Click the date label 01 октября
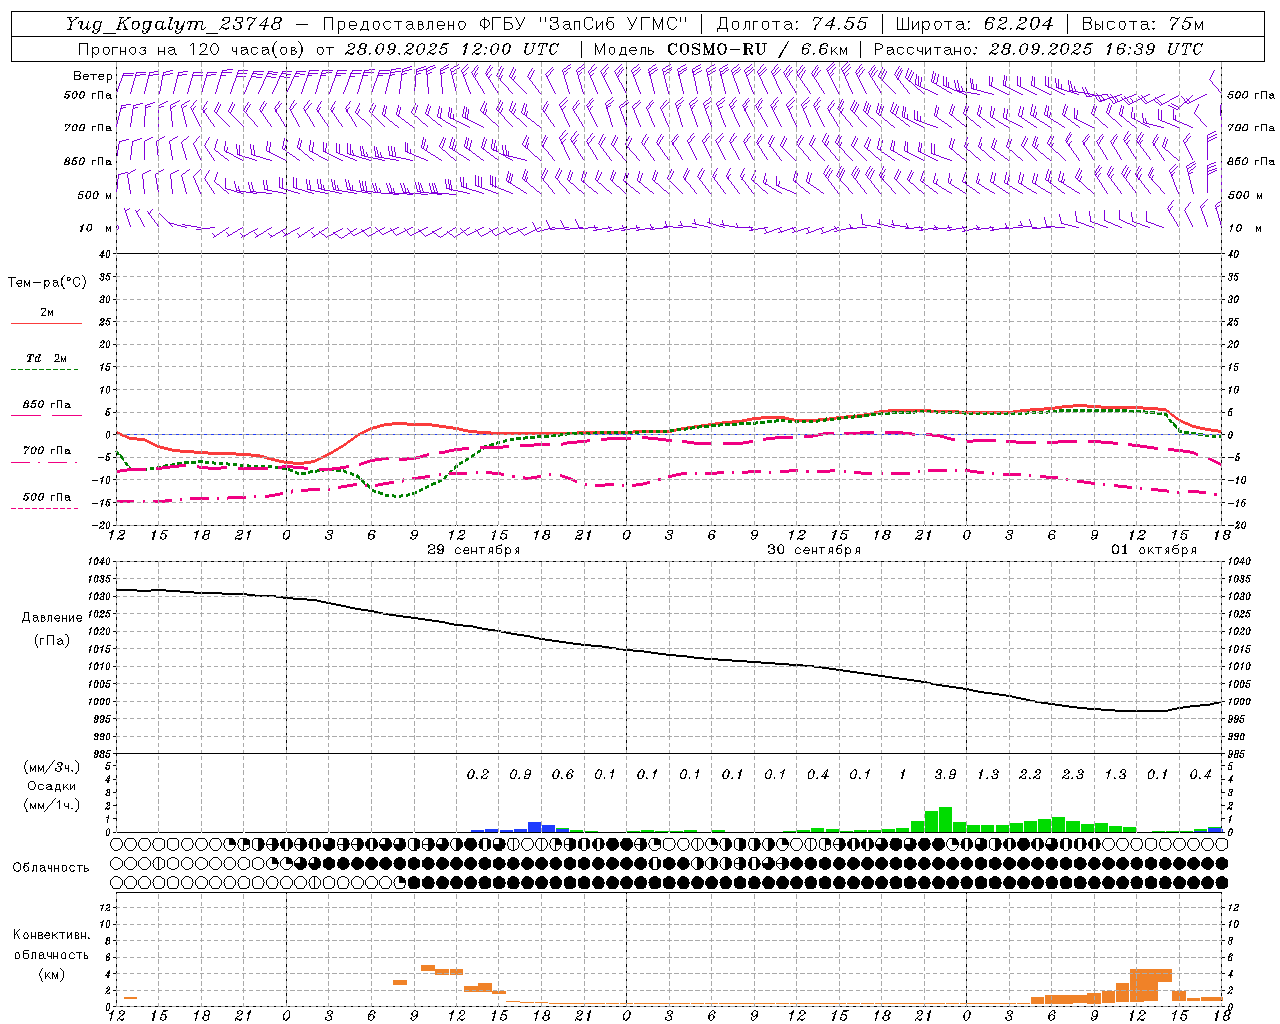The height and width of the screenshot is (1024, 1280). pyautogui.click(x=1154, y=550)
